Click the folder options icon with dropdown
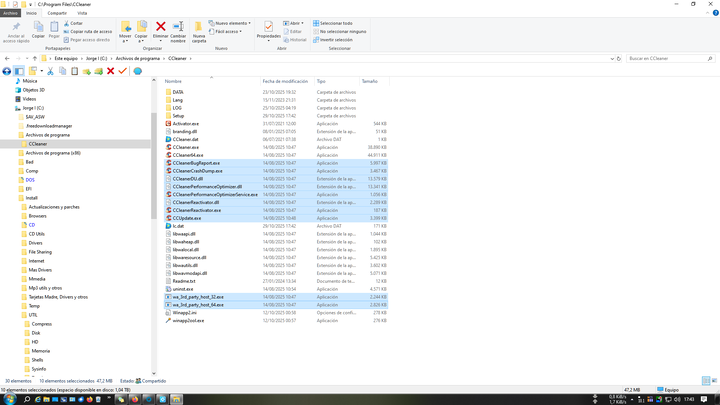720x405 pixels. pyautogui.click(x=35, y=71)
